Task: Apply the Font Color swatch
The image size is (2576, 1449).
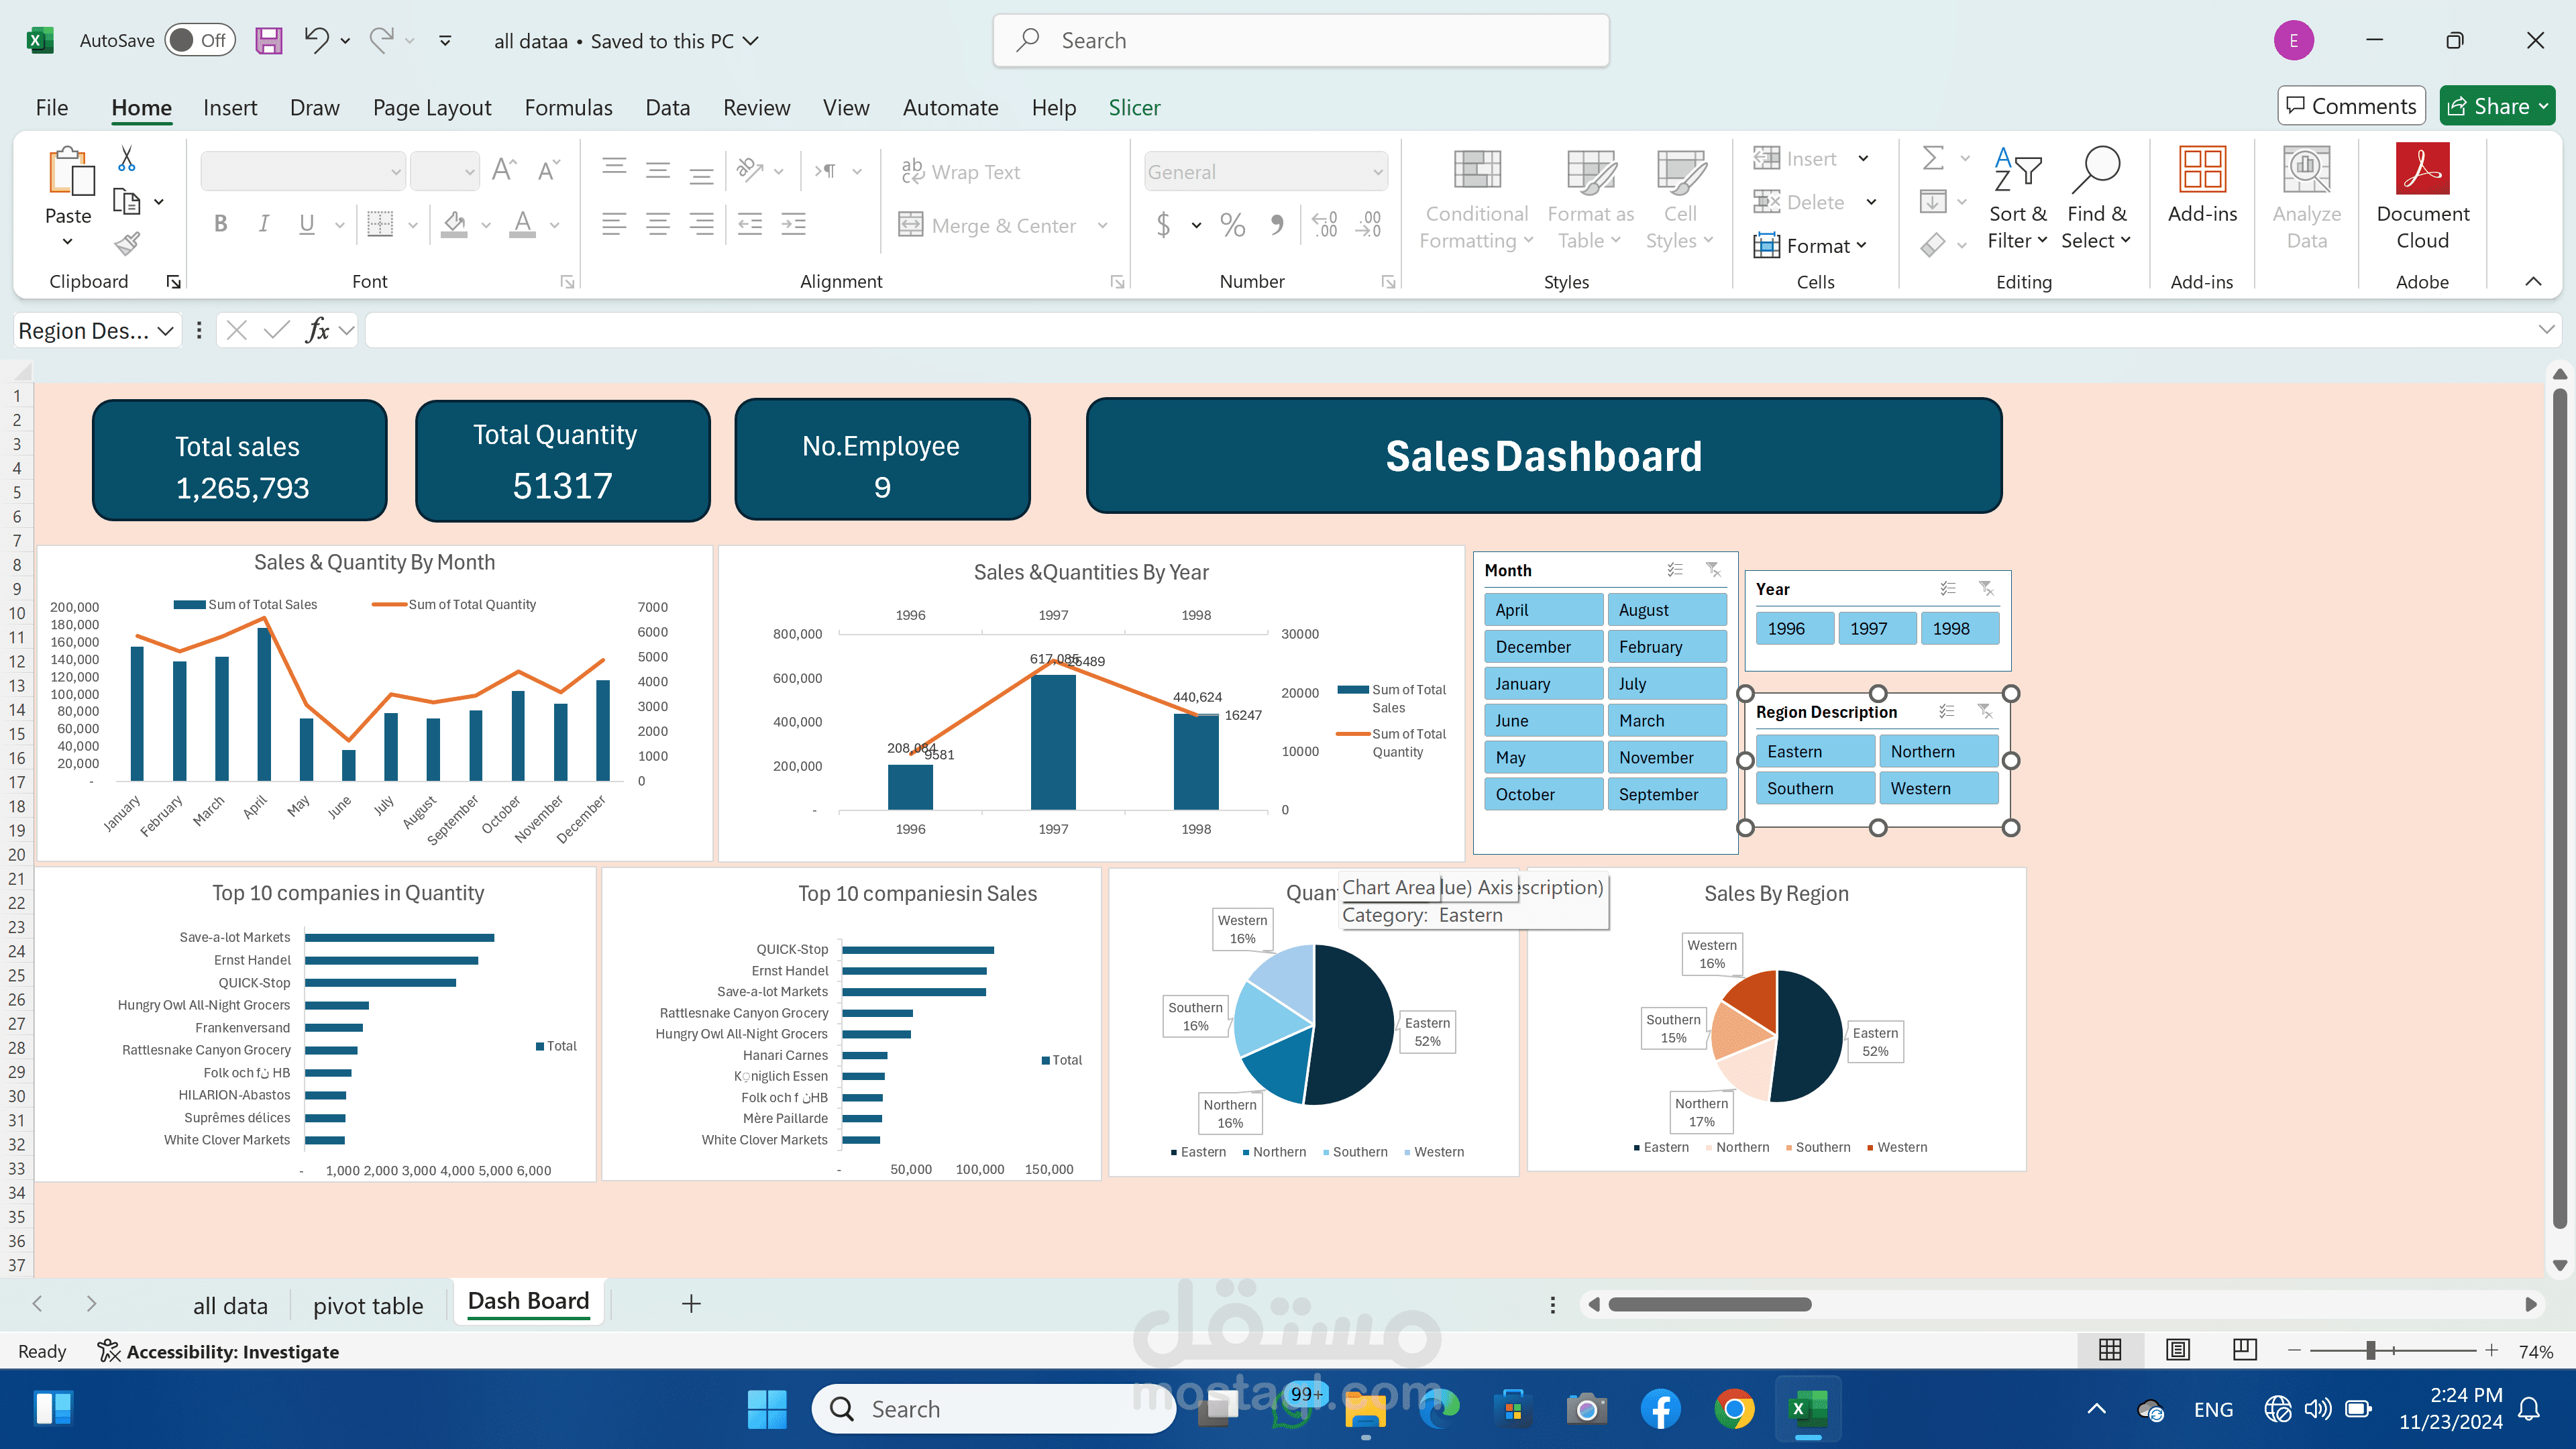Action: [522, 224]
